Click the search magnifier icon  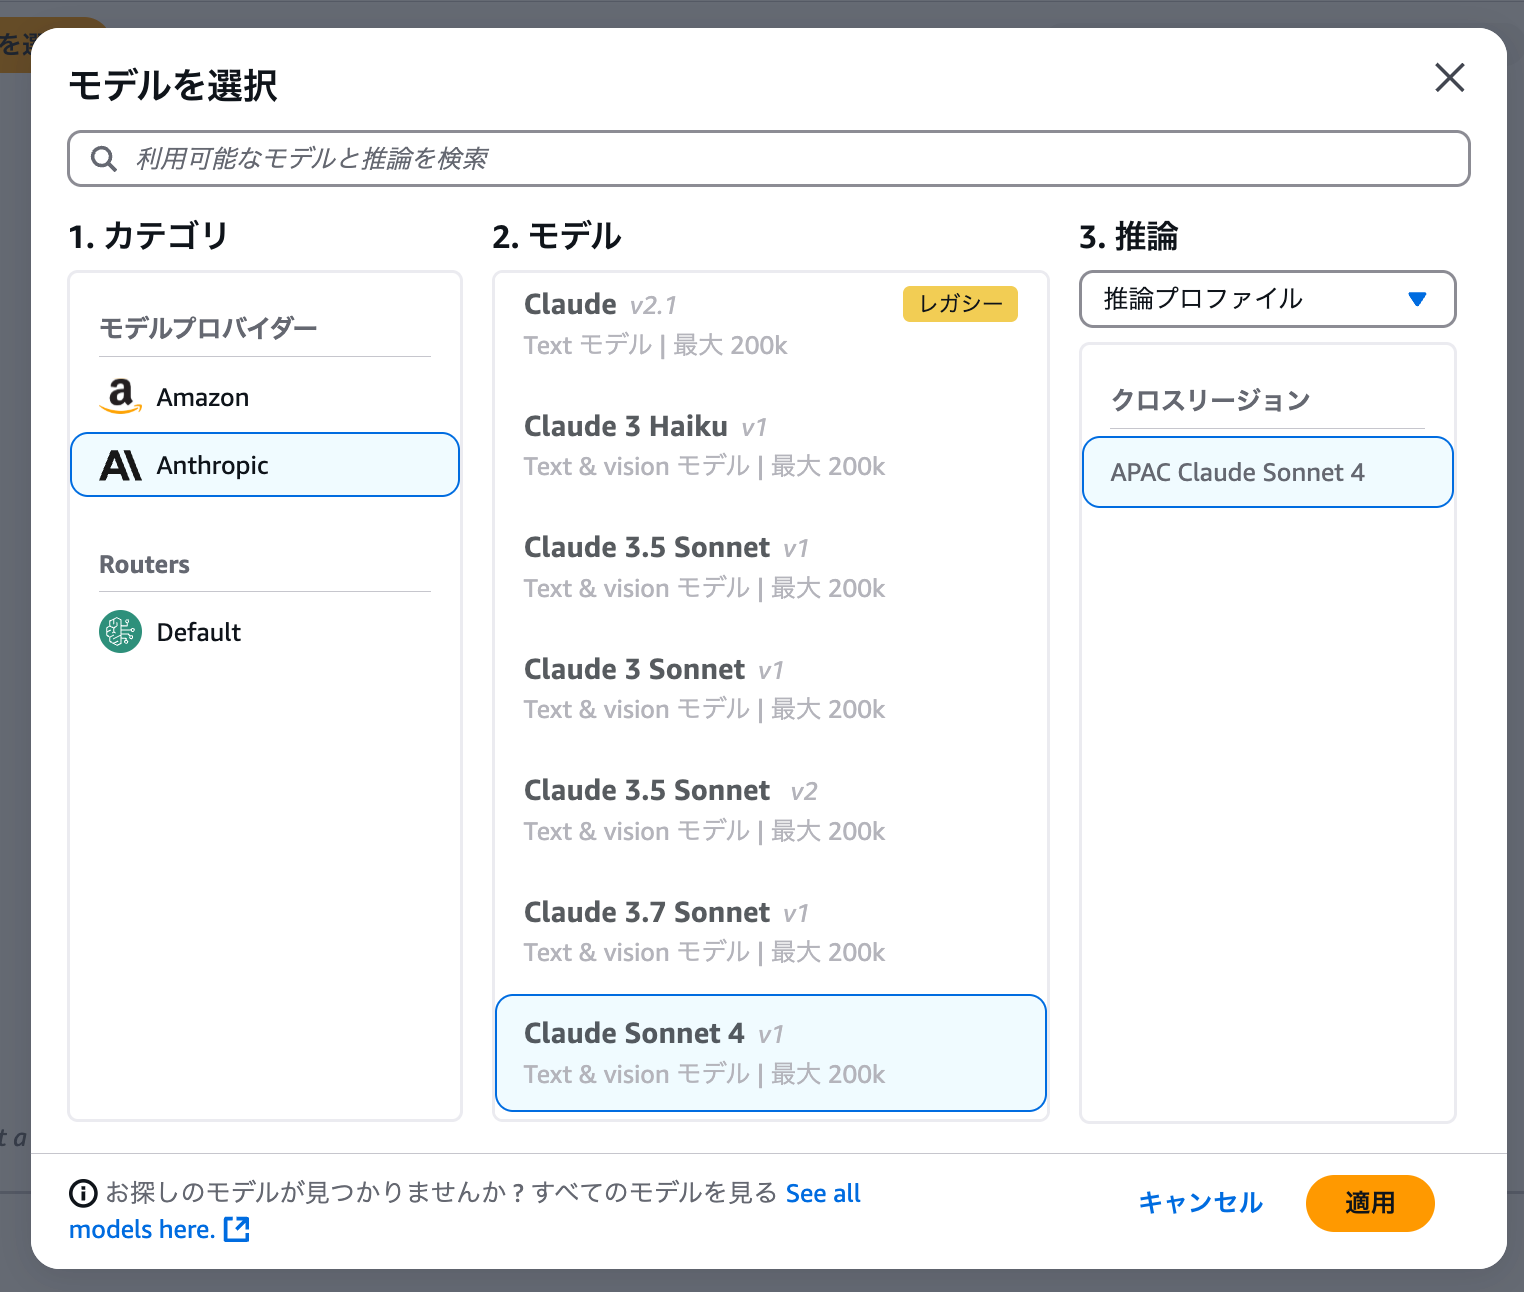(x=104, y=158)
